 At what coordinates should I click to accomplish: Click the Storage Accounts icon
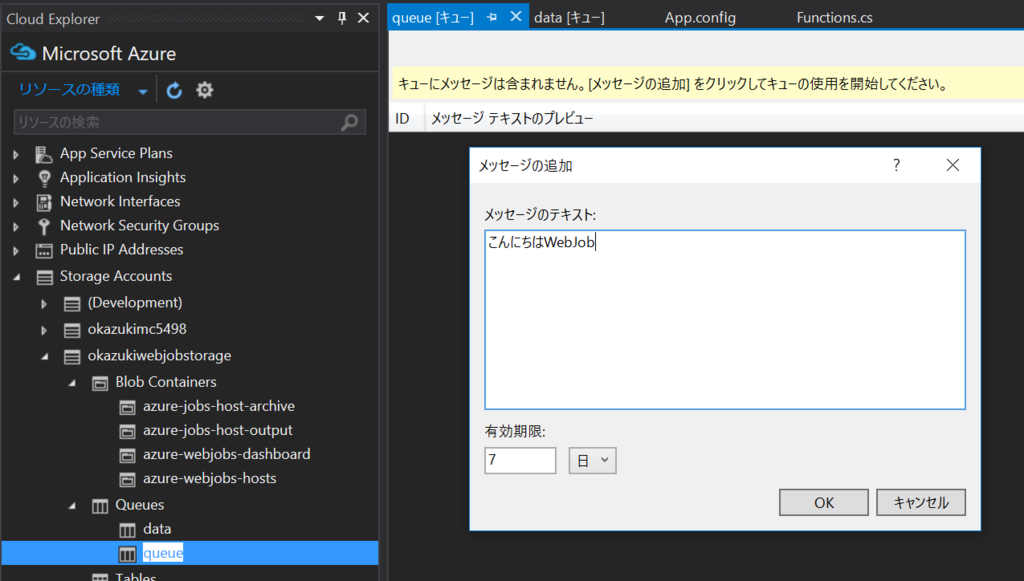[44, 277]
